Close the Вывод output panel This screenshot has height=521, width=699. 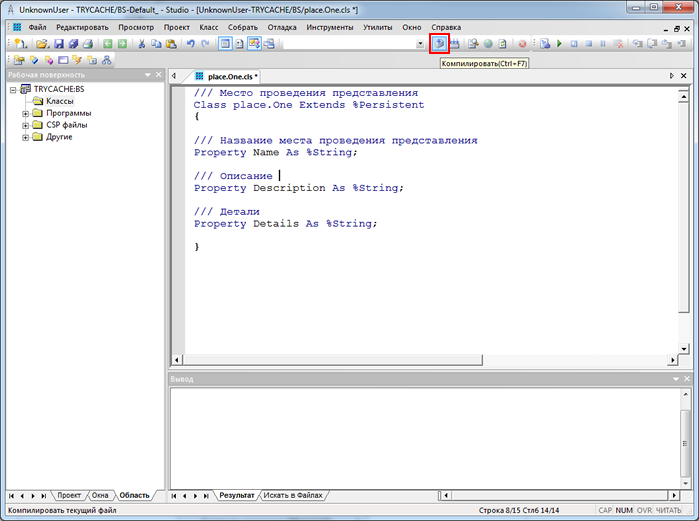[687, 379]
